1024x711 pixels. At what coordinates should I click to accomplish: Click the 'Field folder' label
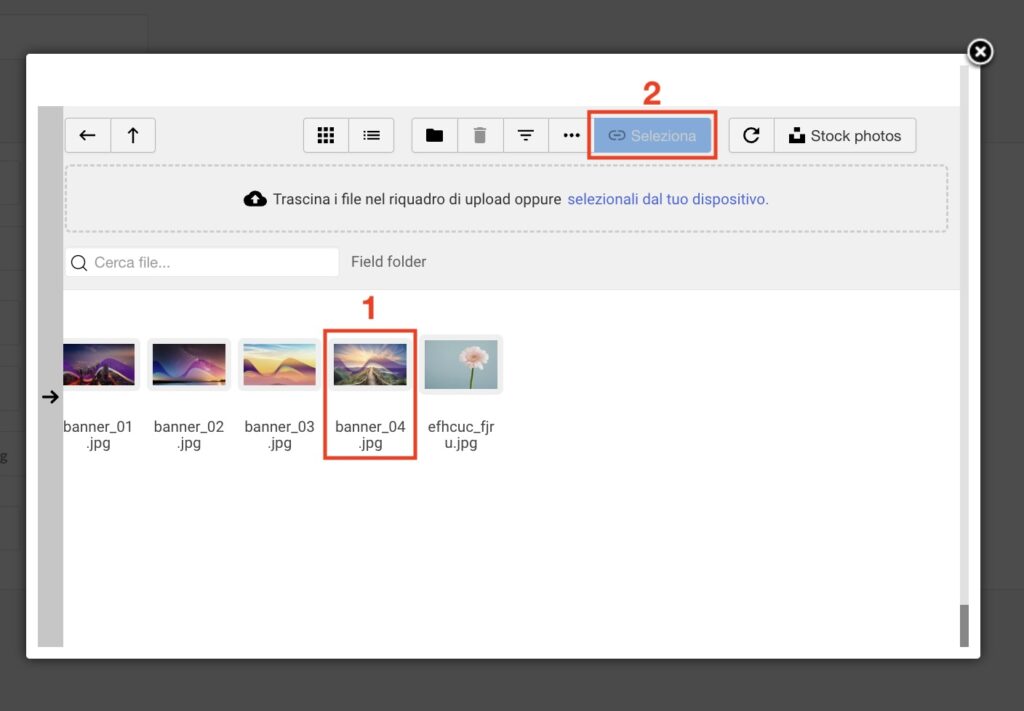point(389,262)
